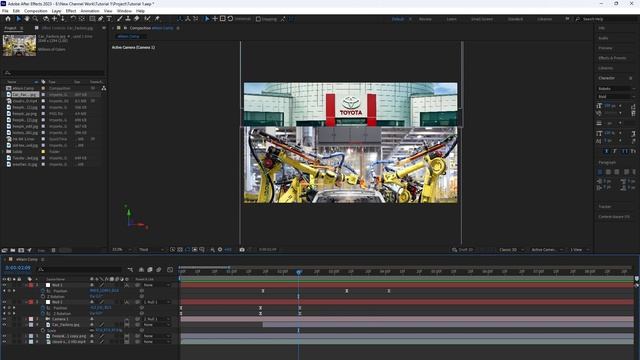Hide the Car_Factory.jpg layer
Image resolution: width=640 pixels, height=360 pixels.
pos(4,325)
